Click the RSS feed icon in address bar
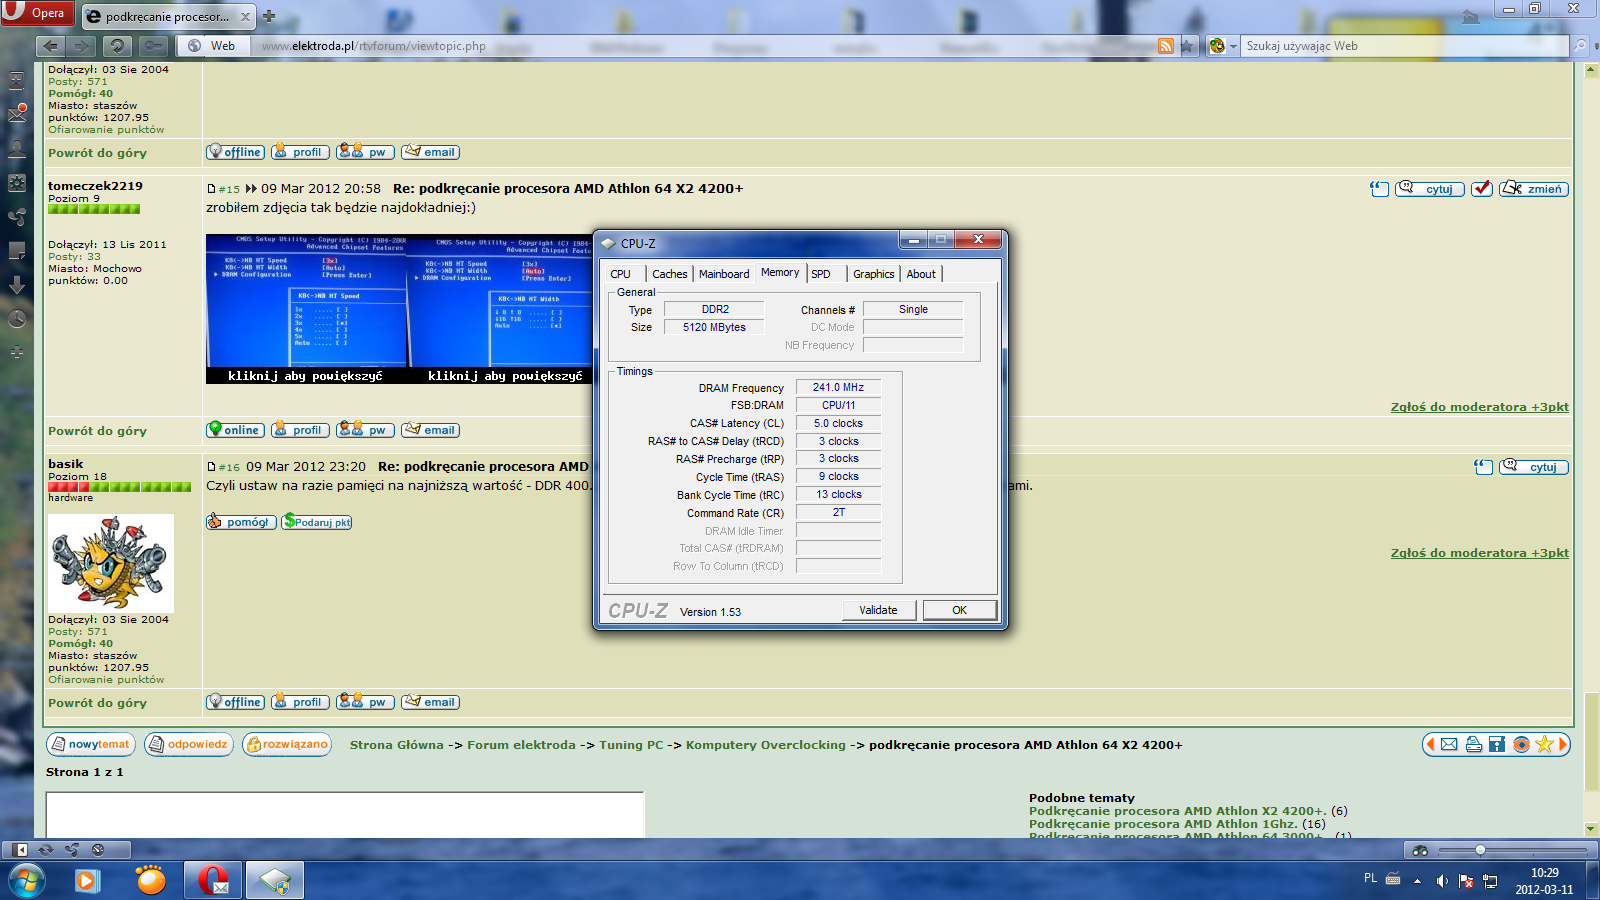The image size is (1600, 900). tap(1166, 46)
